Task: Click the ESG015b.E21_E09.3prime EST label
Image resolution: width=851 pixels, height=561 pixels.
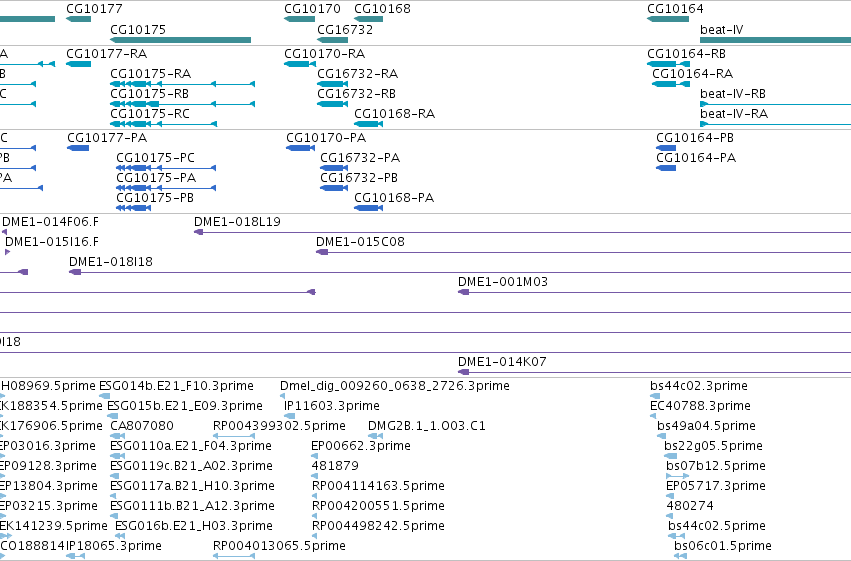Action: point(185,406)
